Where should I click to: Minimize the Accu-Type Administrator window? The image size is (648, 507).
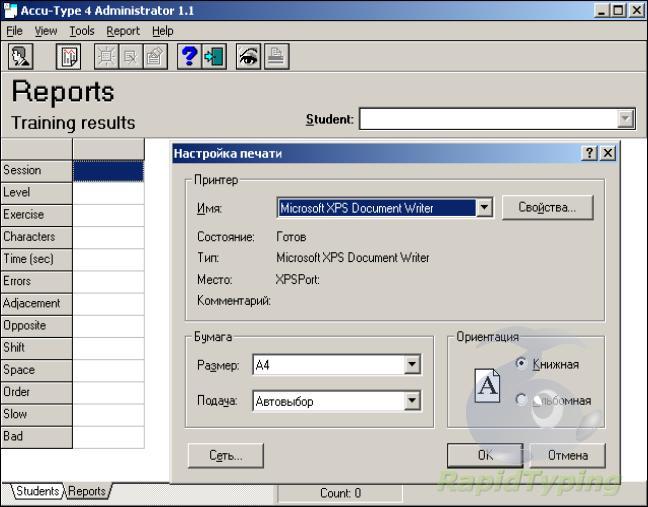point(601,10)
